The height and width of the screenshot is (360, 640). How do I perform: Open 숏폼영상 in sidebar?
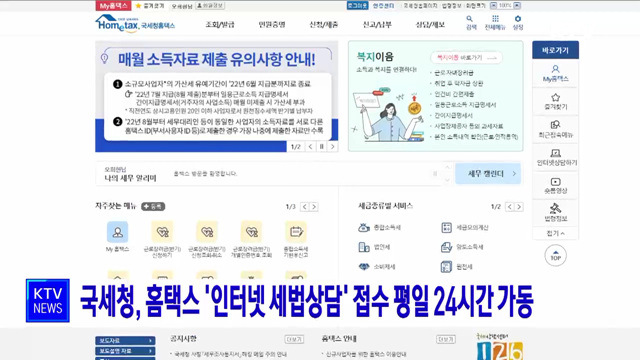tap(555, 185)
